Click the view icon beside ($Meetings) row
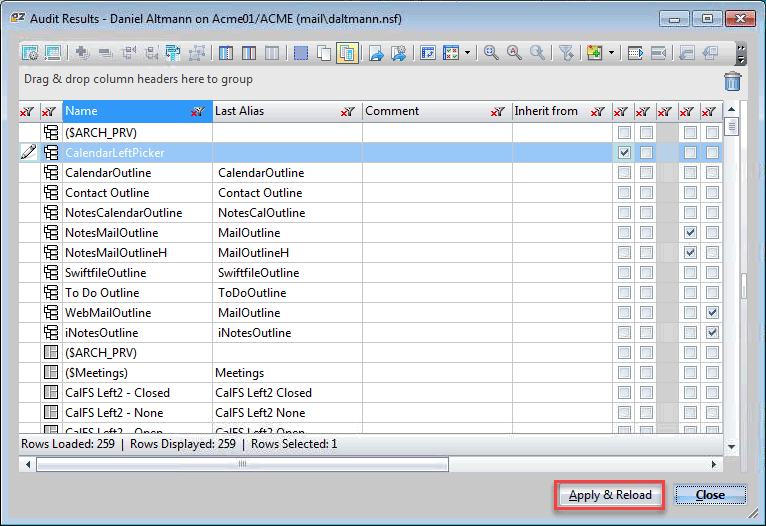 point(51,373)
